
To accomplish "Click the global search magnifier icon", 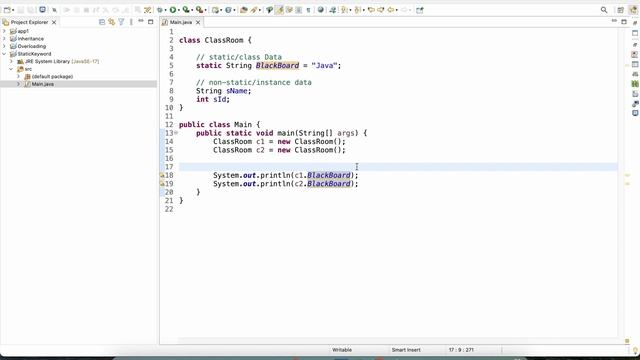I will point(604,10).
